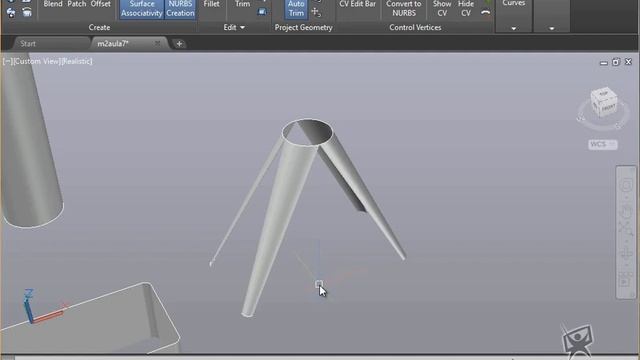Expand the collapsed panel right of Curves
Image resolution: width=640 pixels, height=360 pixels.
pyautogui.click(x=551, y=28)
